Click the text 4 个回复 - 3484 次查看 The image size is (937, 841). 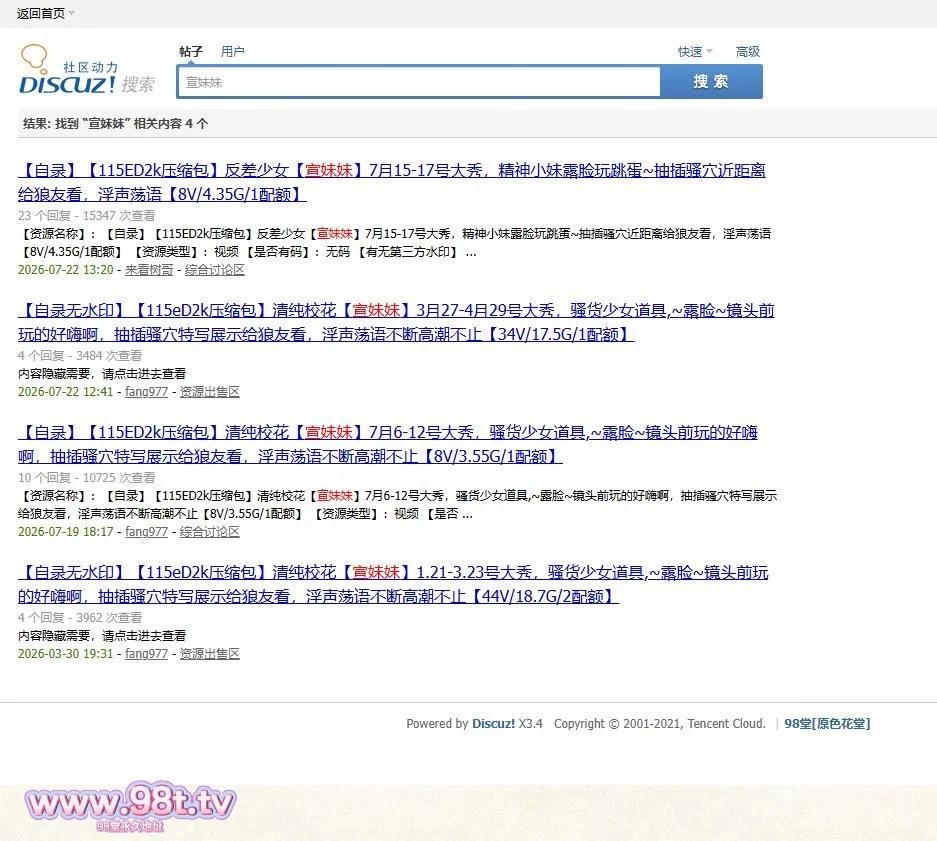(x=80, y=355)
